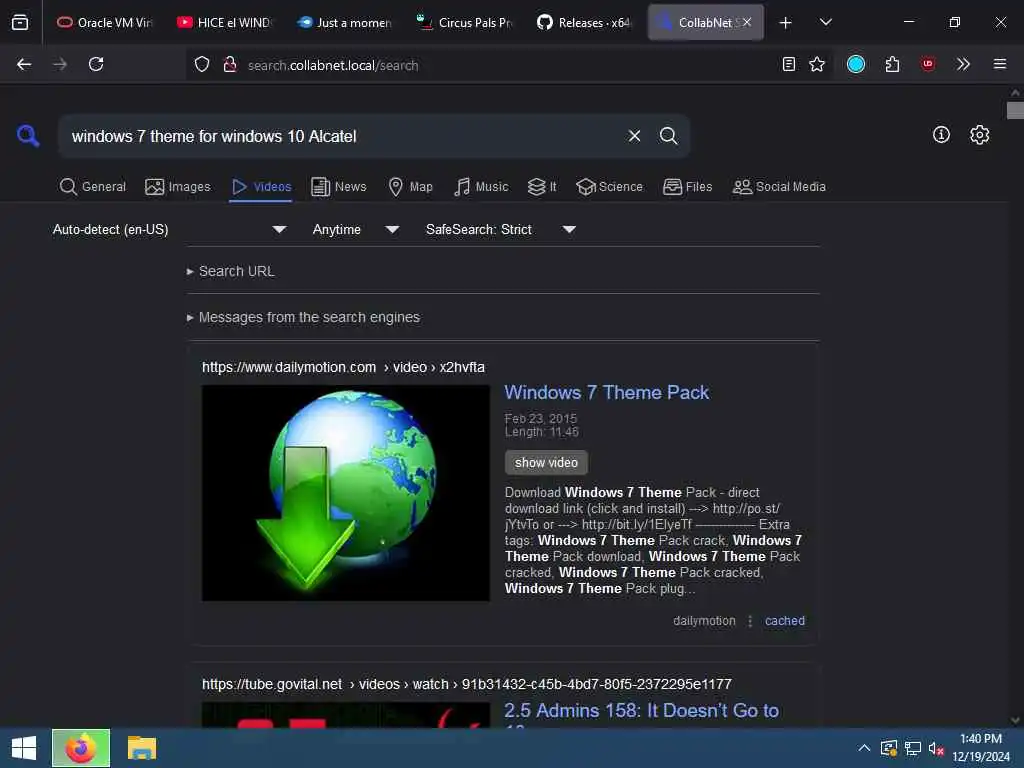Select the Science search category

pyautogui.click(x=609, y=187)
